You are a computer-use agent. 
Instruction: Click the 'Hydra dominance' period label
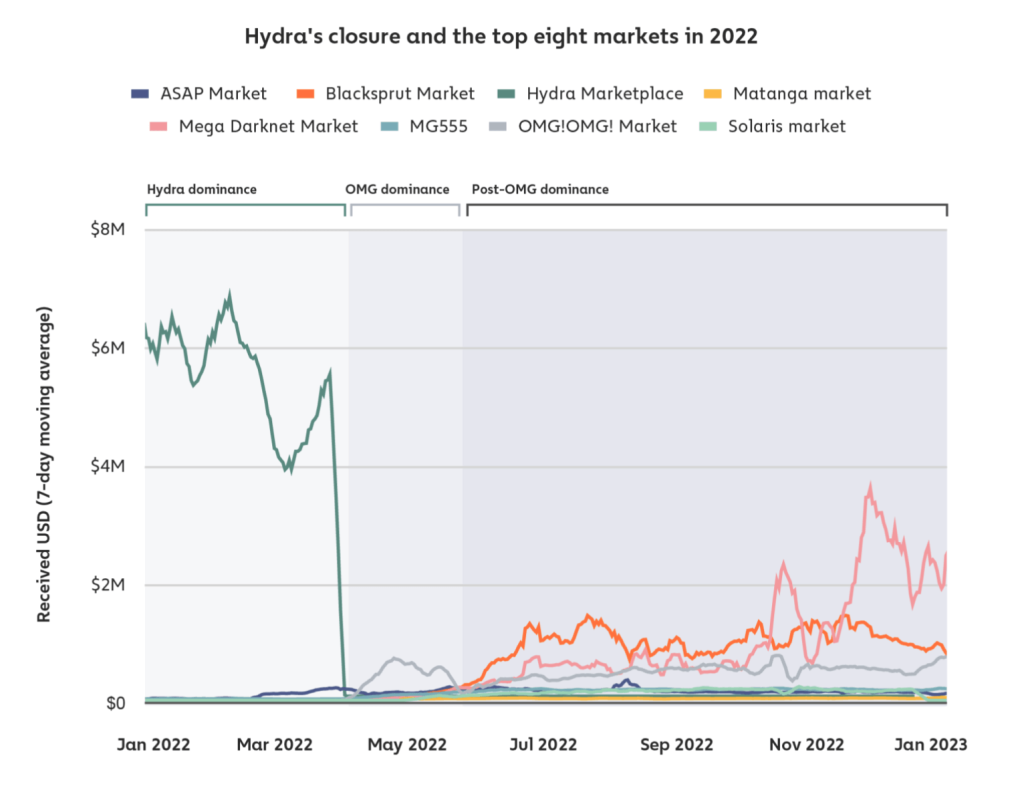point(202,189)
